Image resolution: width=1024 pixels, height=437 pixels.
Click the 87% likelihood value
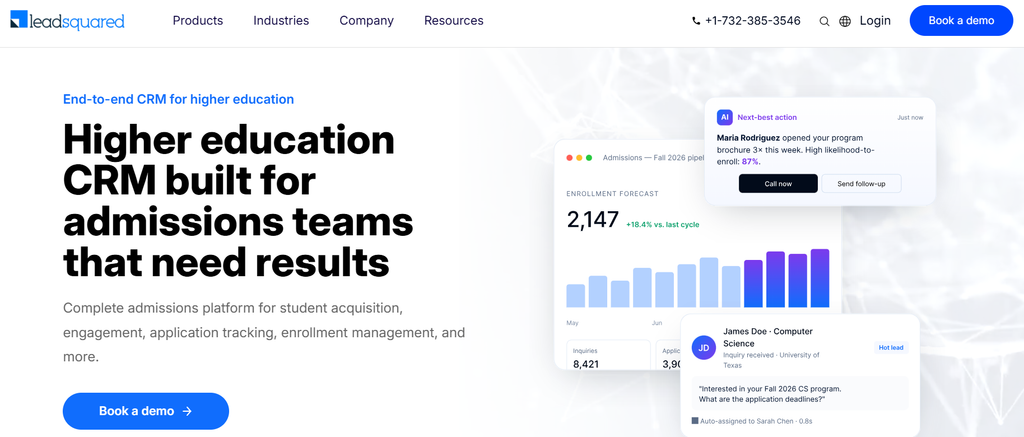(x=750, y=161)
